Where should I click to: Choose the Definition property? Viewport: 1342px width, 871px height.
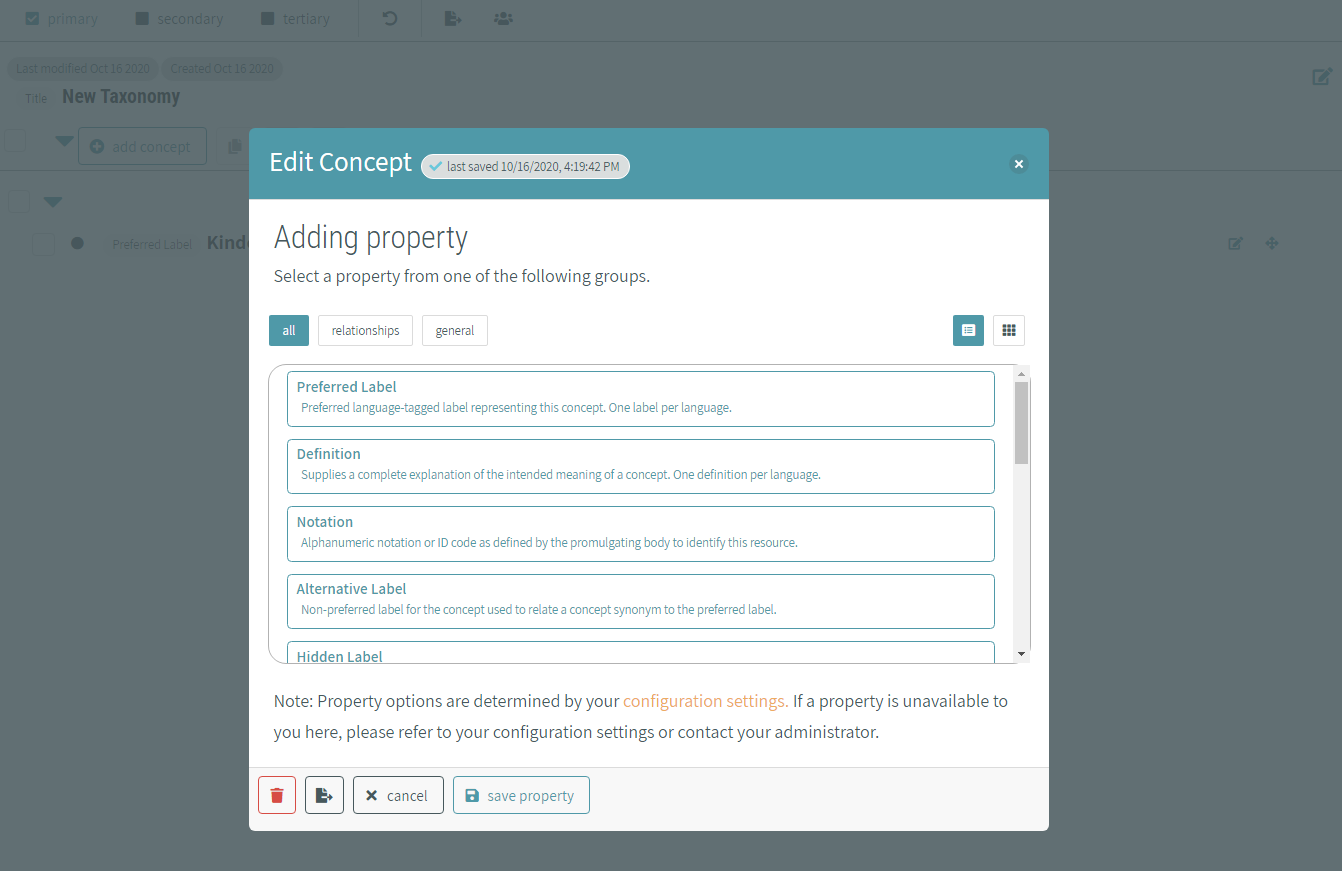tap(641, 466)
